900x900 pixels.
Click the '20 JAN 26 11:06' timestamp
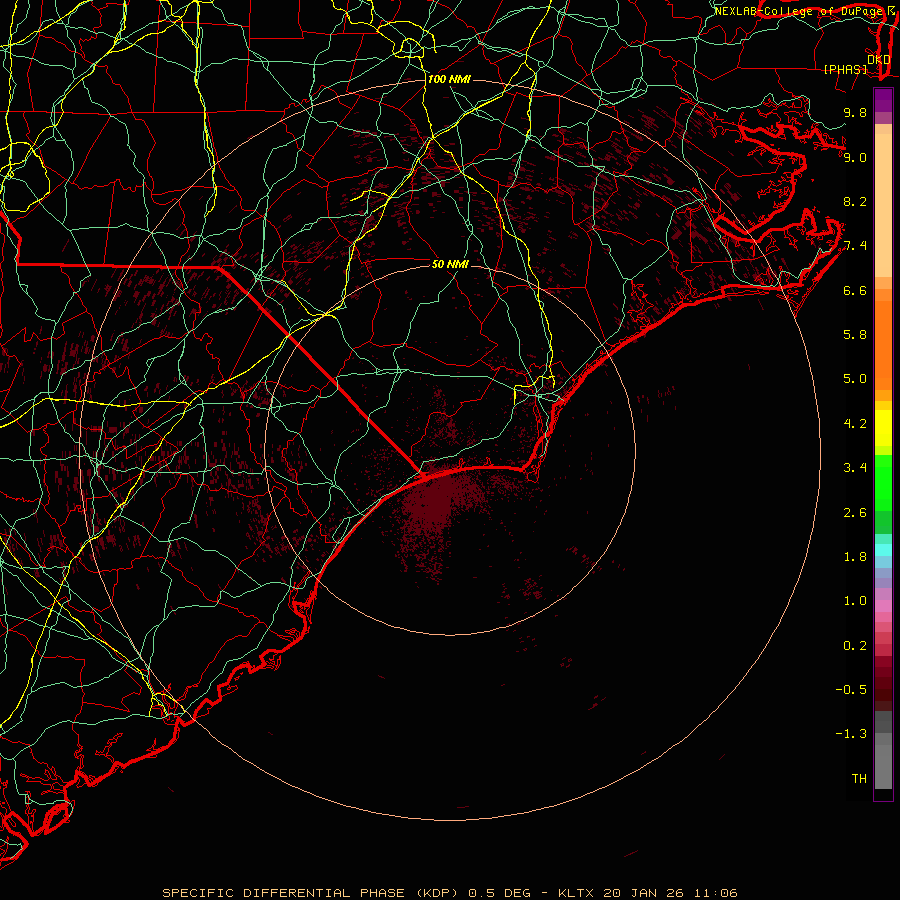(x=670, y=893)
